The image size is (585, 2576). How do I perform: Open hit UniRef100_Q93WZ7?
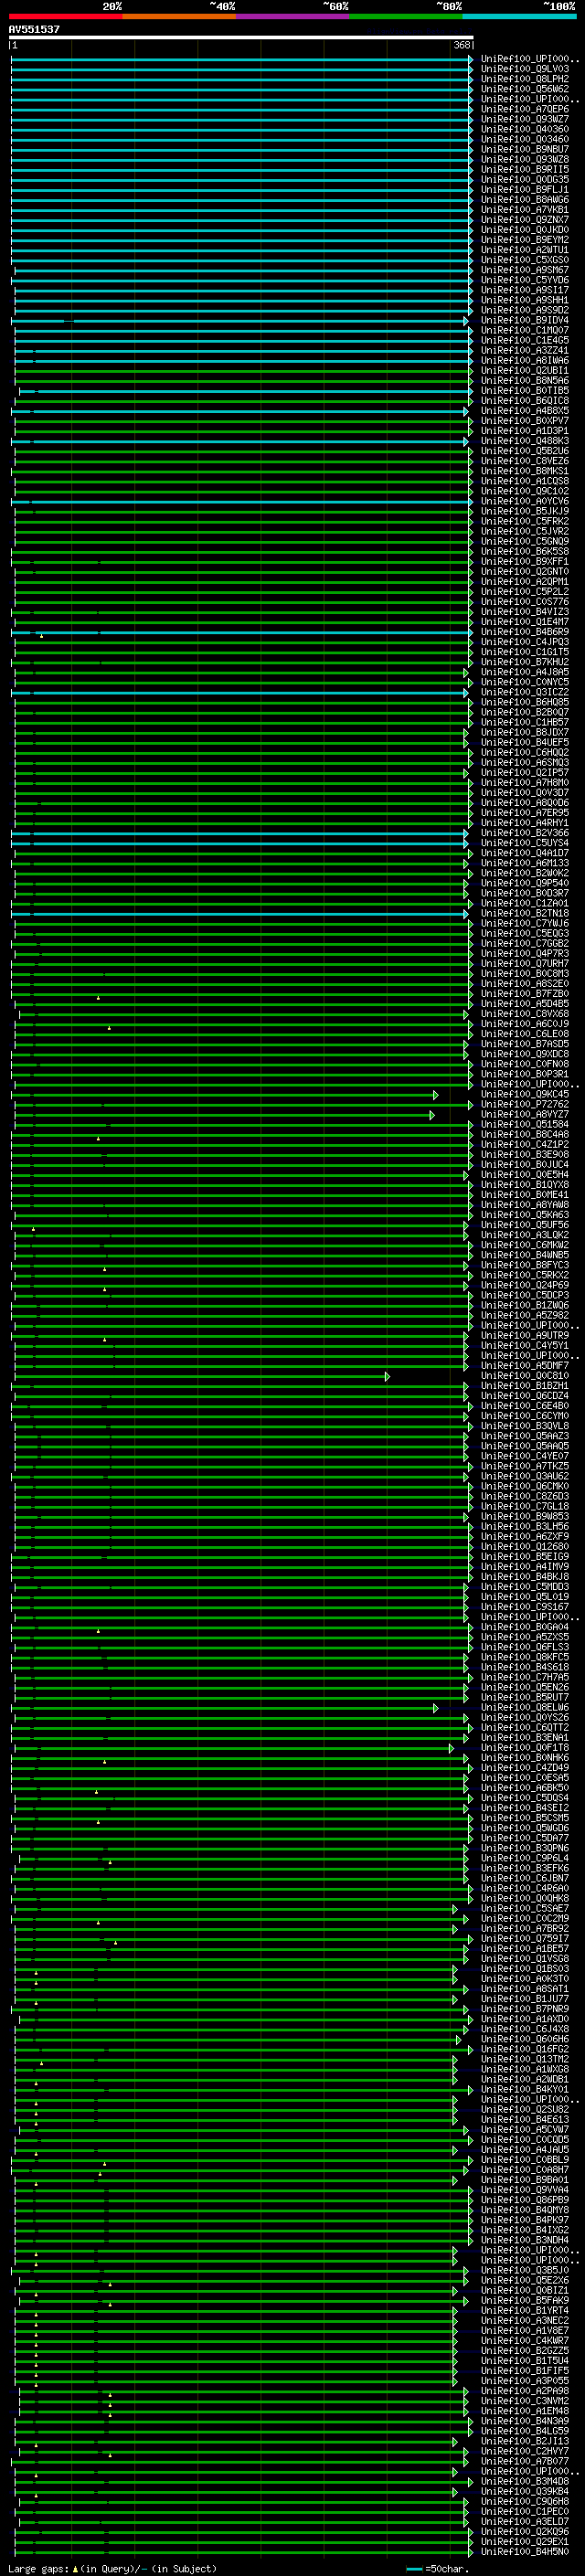525,119
